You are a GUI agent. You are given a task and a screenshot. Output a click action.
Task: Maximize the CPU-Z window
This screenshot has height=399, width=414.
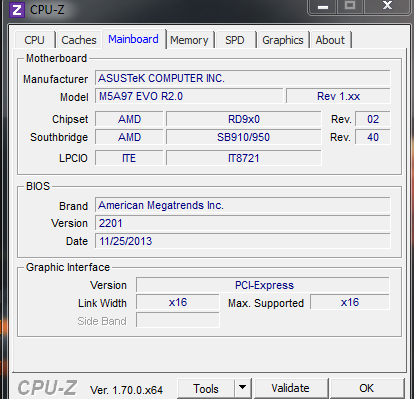pyautogui.click(x=350, y=6)
